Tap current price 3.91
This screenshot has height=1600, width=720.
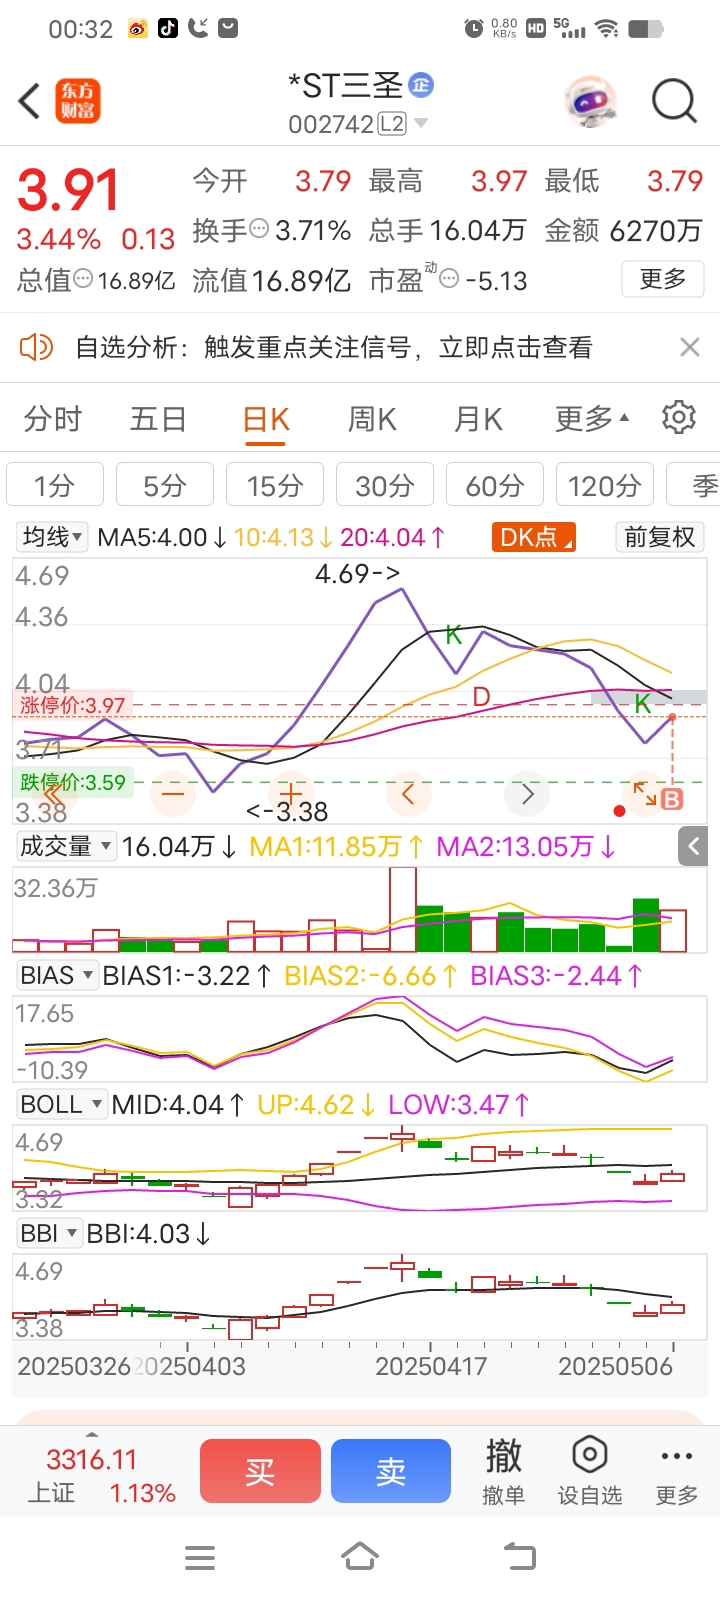coord(68,190)
